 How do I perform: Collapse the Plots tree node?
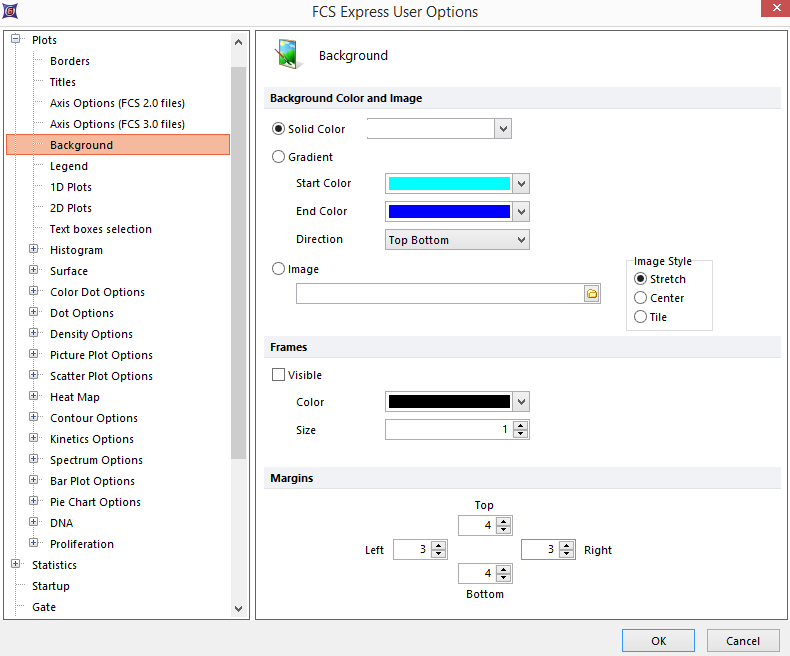click(16, 40)
